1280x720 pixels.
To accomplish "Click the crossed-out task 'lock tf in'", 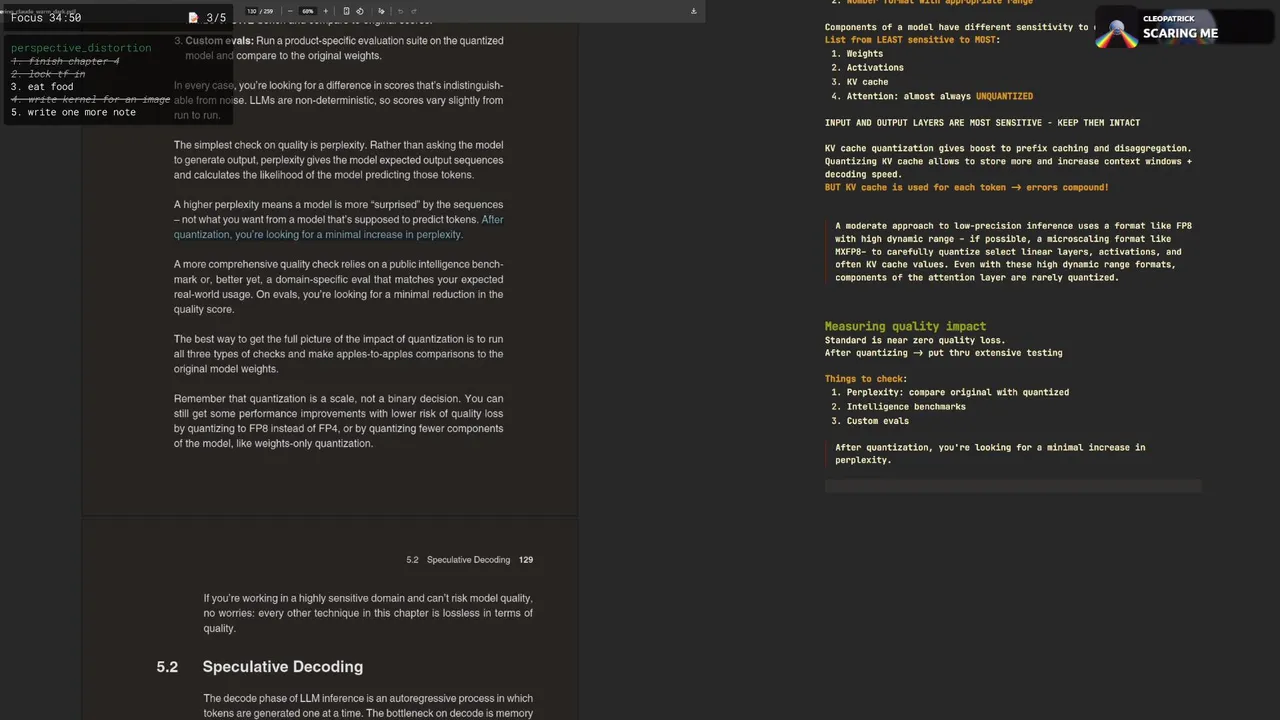I will click(x=48, y=74).
